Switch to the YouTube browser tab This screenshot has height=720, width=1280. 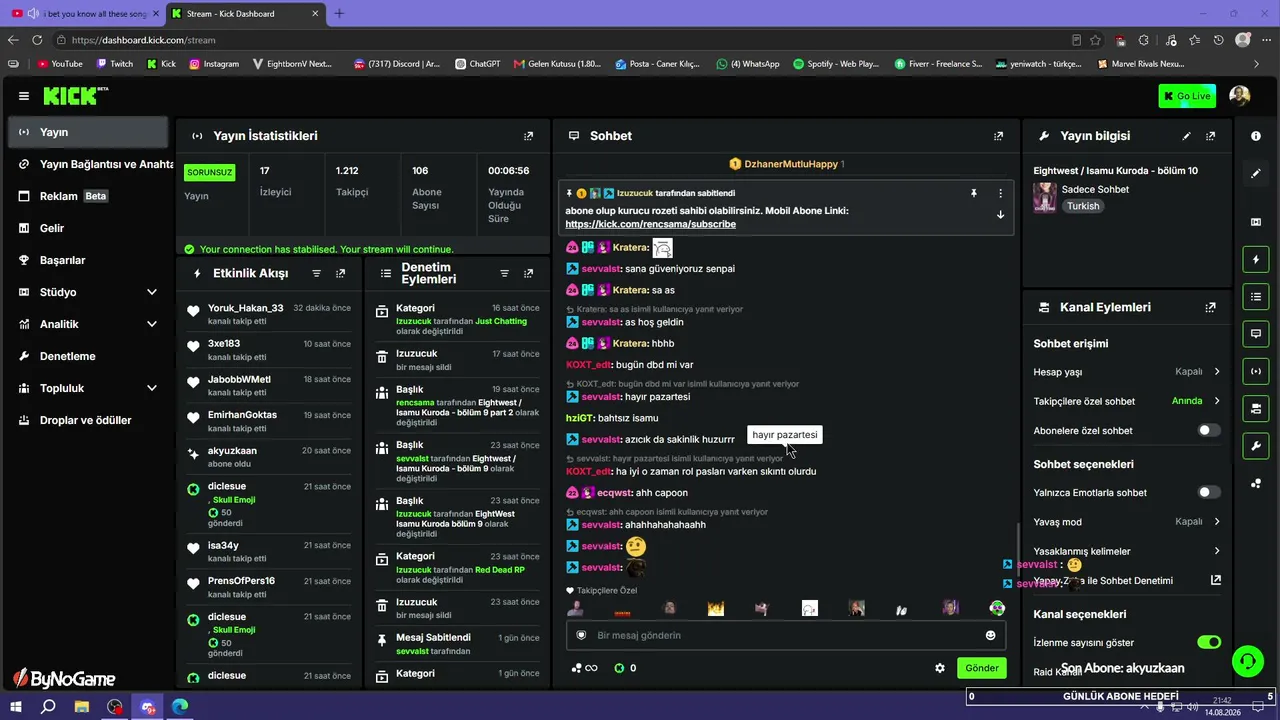pyautogui.click(x=84, y=14)
